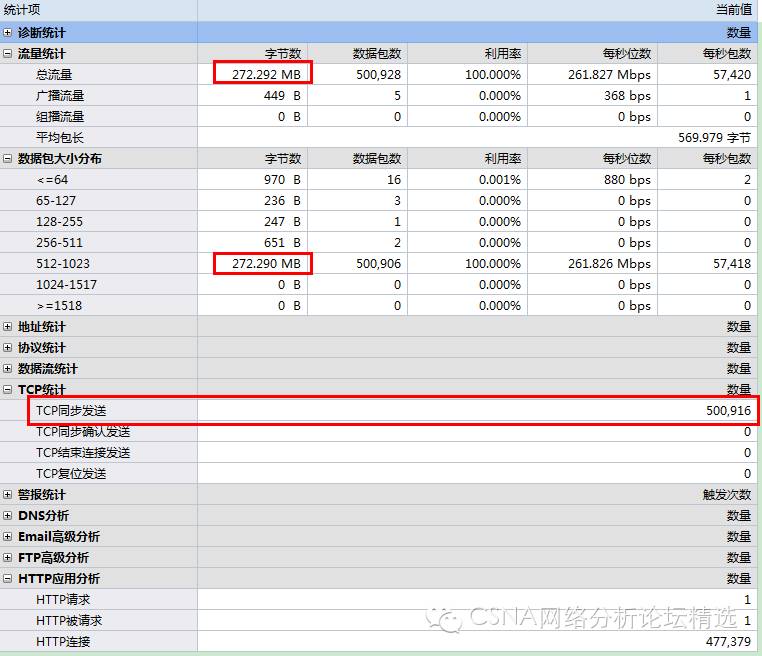Select the 平均包长 row label
This screenshot has height=656, width=762.
pyautogui.click(x=60, y=138)
